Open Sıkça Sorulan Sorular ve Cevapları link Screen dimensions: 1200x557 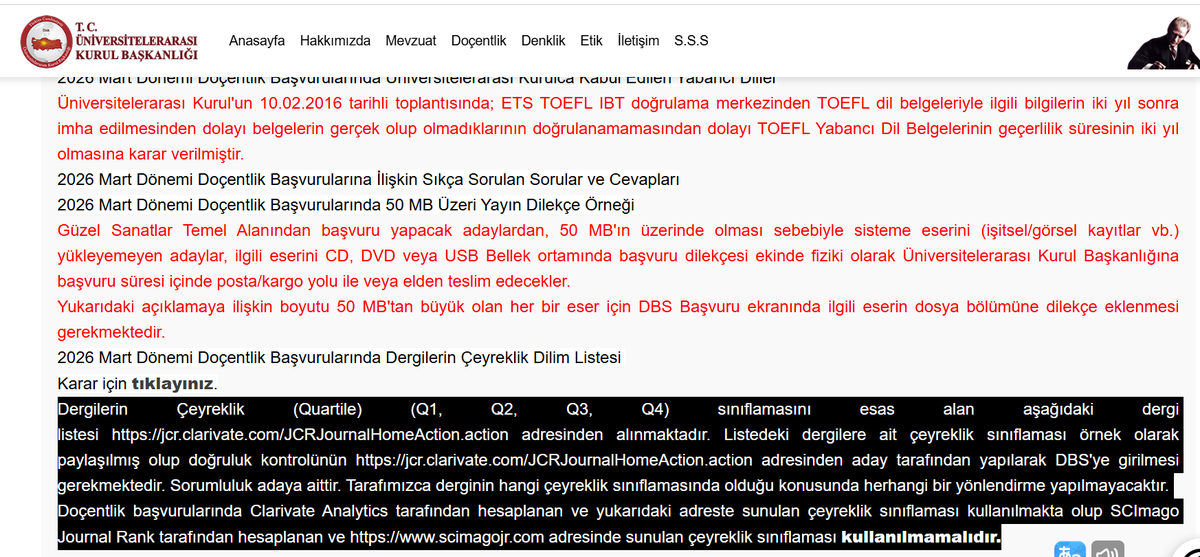click(369, 180)
